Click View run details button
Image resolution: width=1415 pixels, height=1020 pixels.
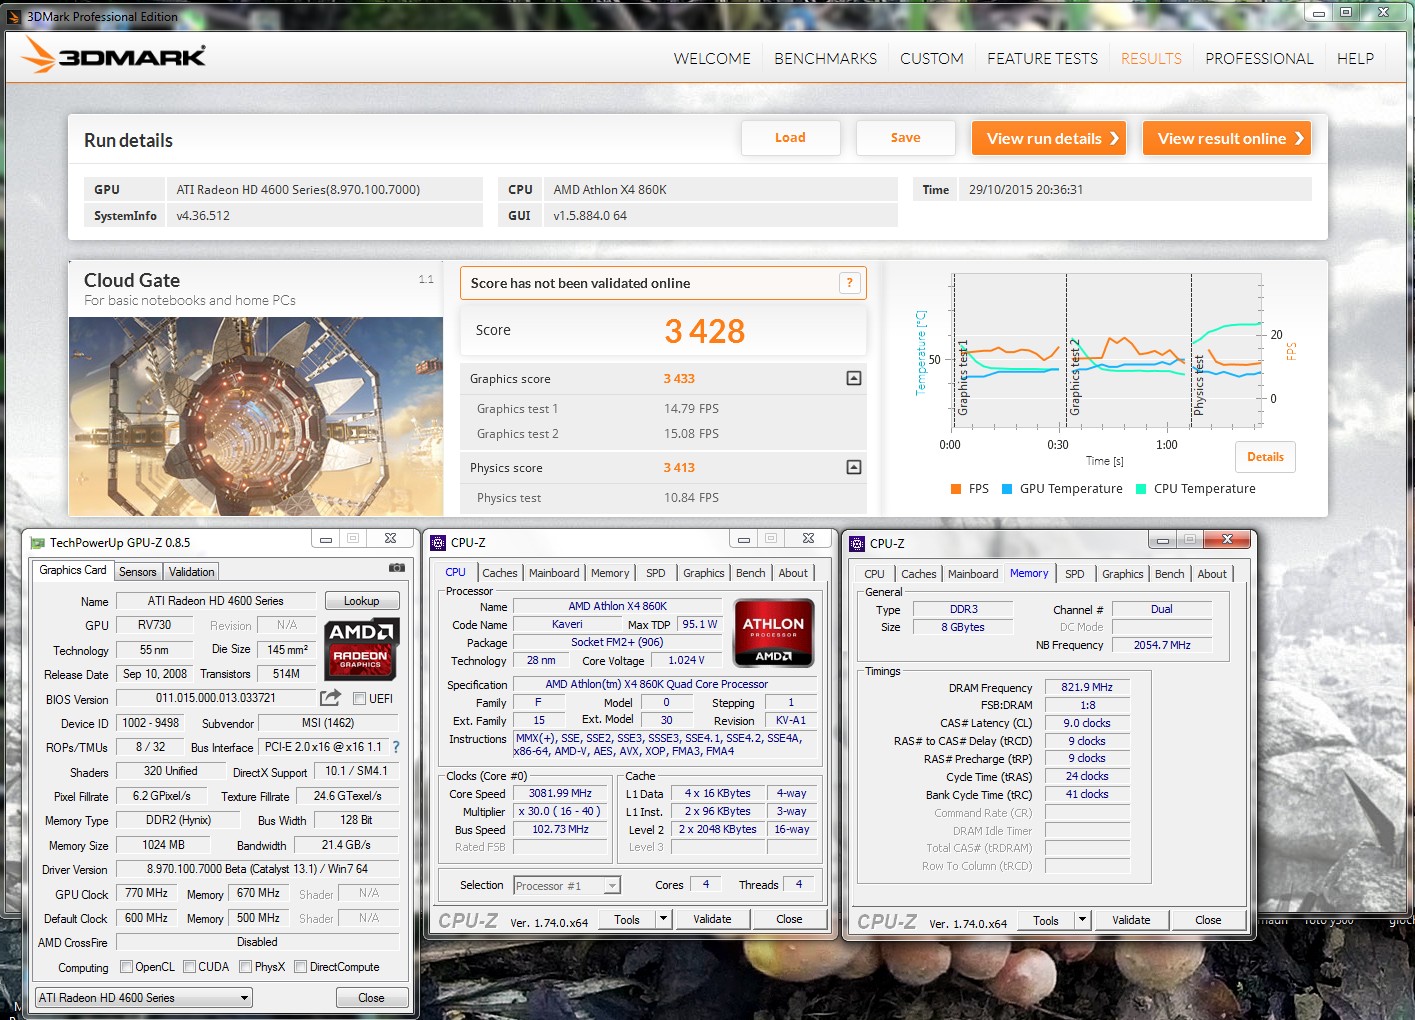click(1049, 138)
